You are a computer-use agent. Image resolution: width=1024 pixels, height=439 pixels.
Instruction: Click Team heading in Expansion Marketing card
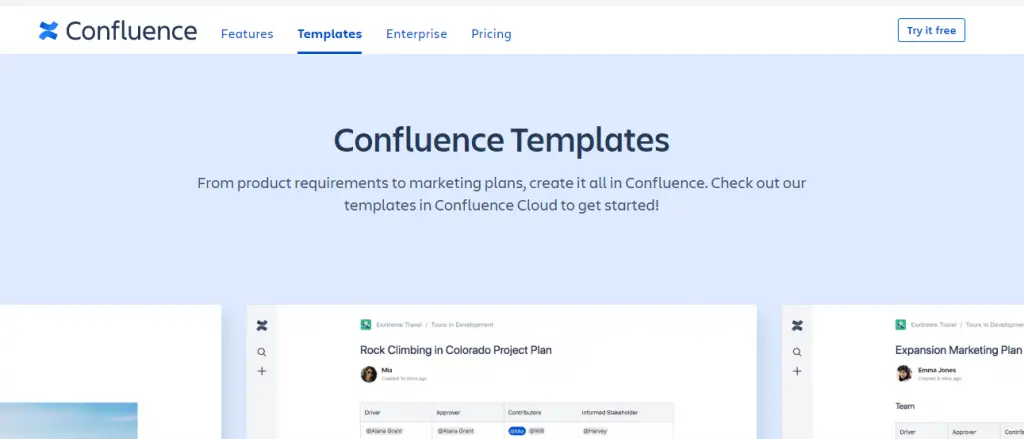904,406
